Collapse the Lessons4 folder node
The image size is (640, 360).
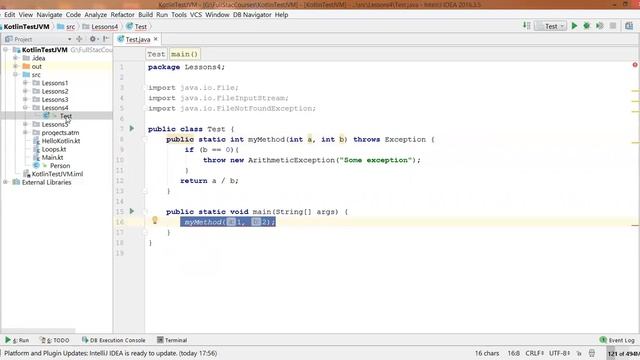[25, 108]
